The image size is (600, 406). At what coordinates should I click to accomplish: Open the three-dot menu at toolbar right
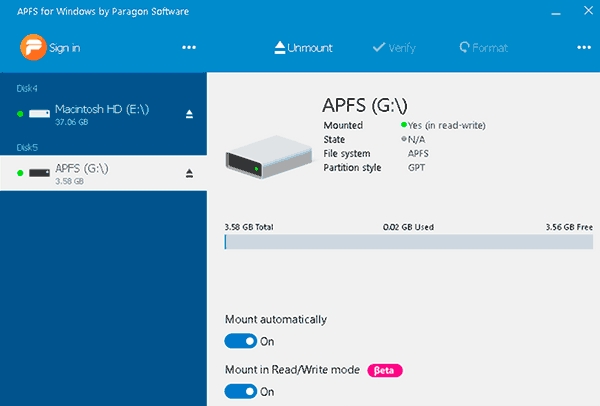tap(584, 47)
